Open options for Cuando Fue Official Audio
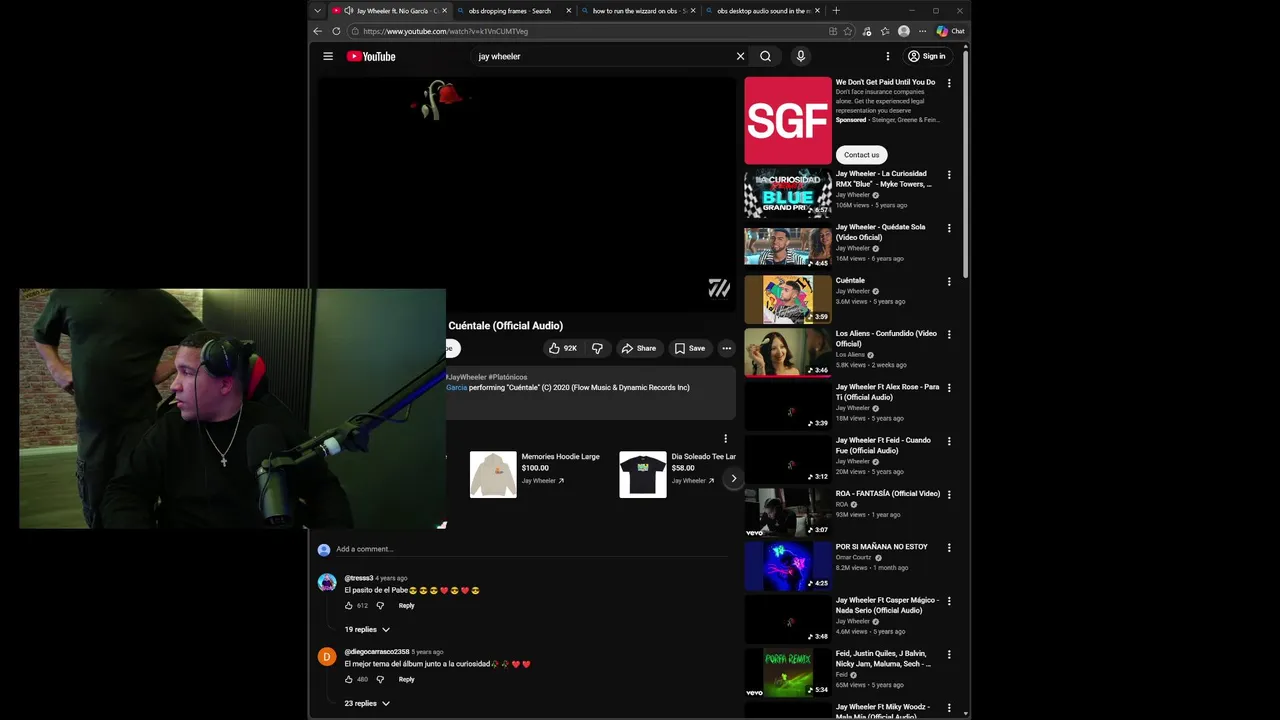 pyautogui.click(x=949, y=441)
